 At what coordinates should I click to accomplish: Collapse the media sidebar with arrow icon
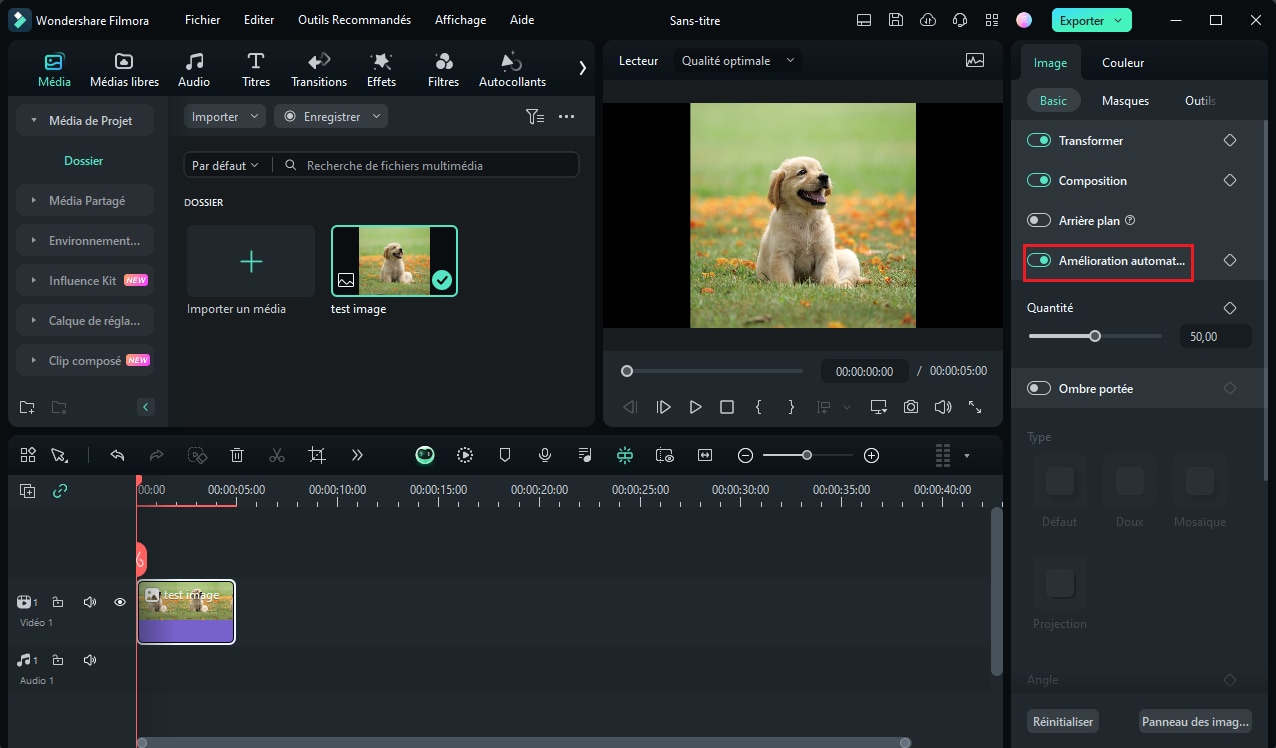coord(146,407)
